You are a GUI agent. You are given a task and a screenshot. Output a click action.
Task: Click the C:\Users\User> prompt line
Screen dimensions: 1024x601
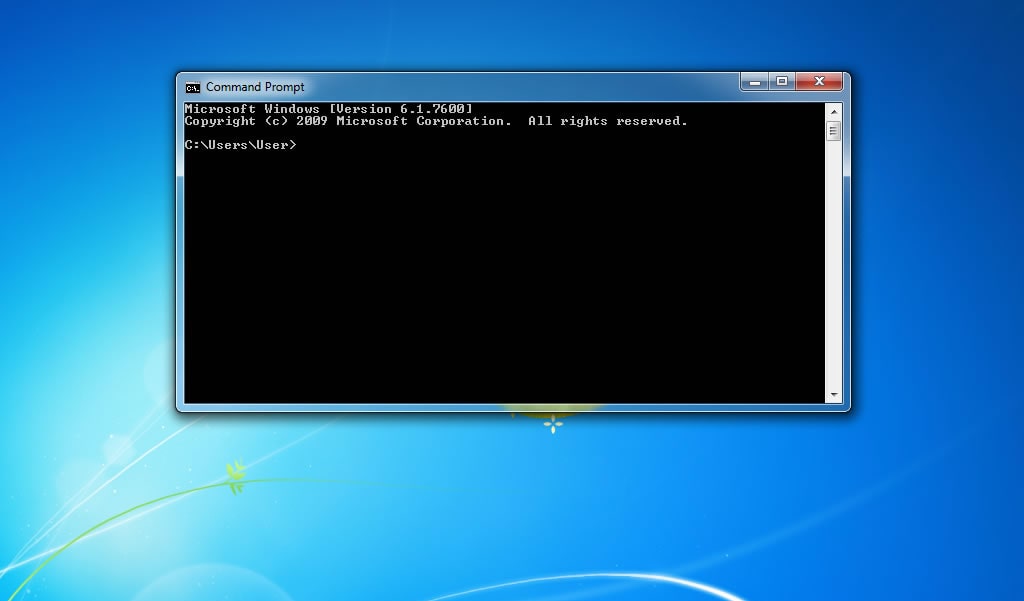coord(240,145)
